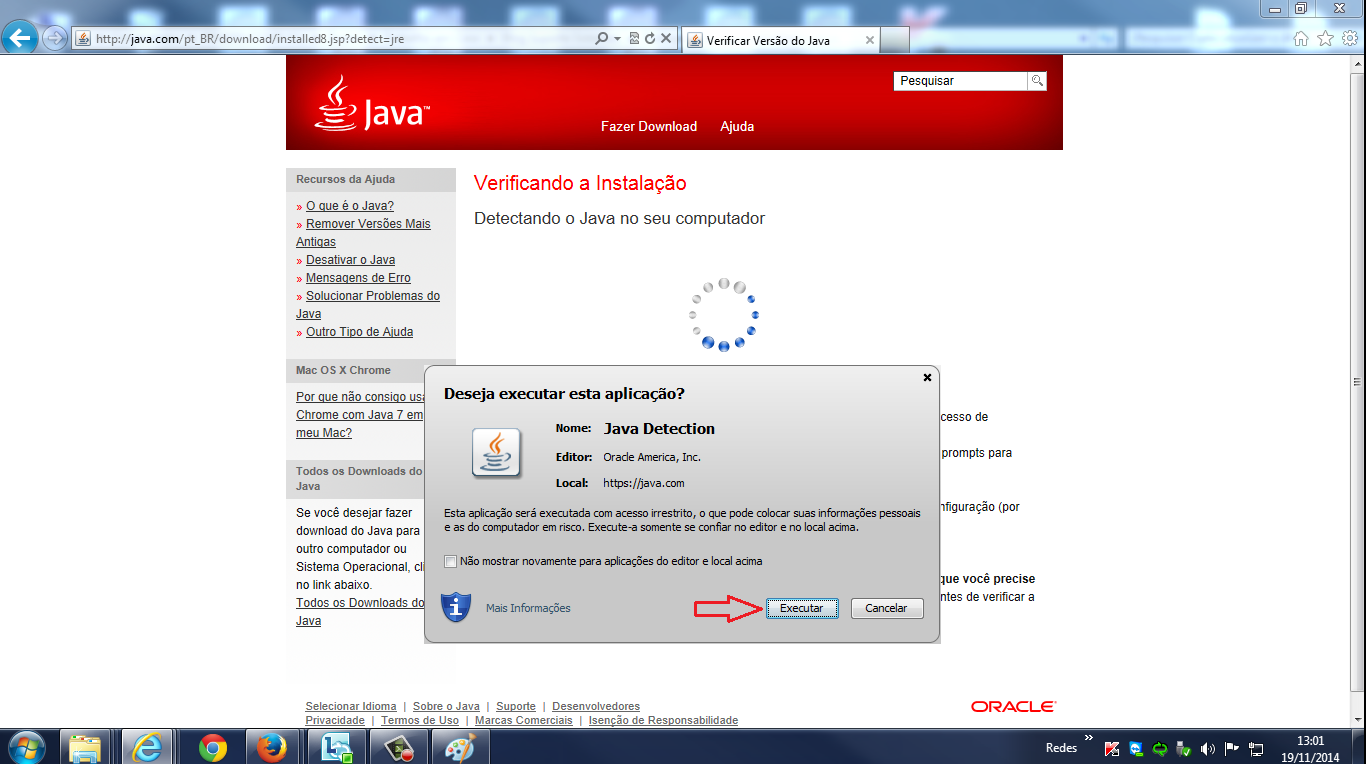The image size is (1366, 764).
Task: Open the Fazer Download menu item
Action: [x=648, y=126]
